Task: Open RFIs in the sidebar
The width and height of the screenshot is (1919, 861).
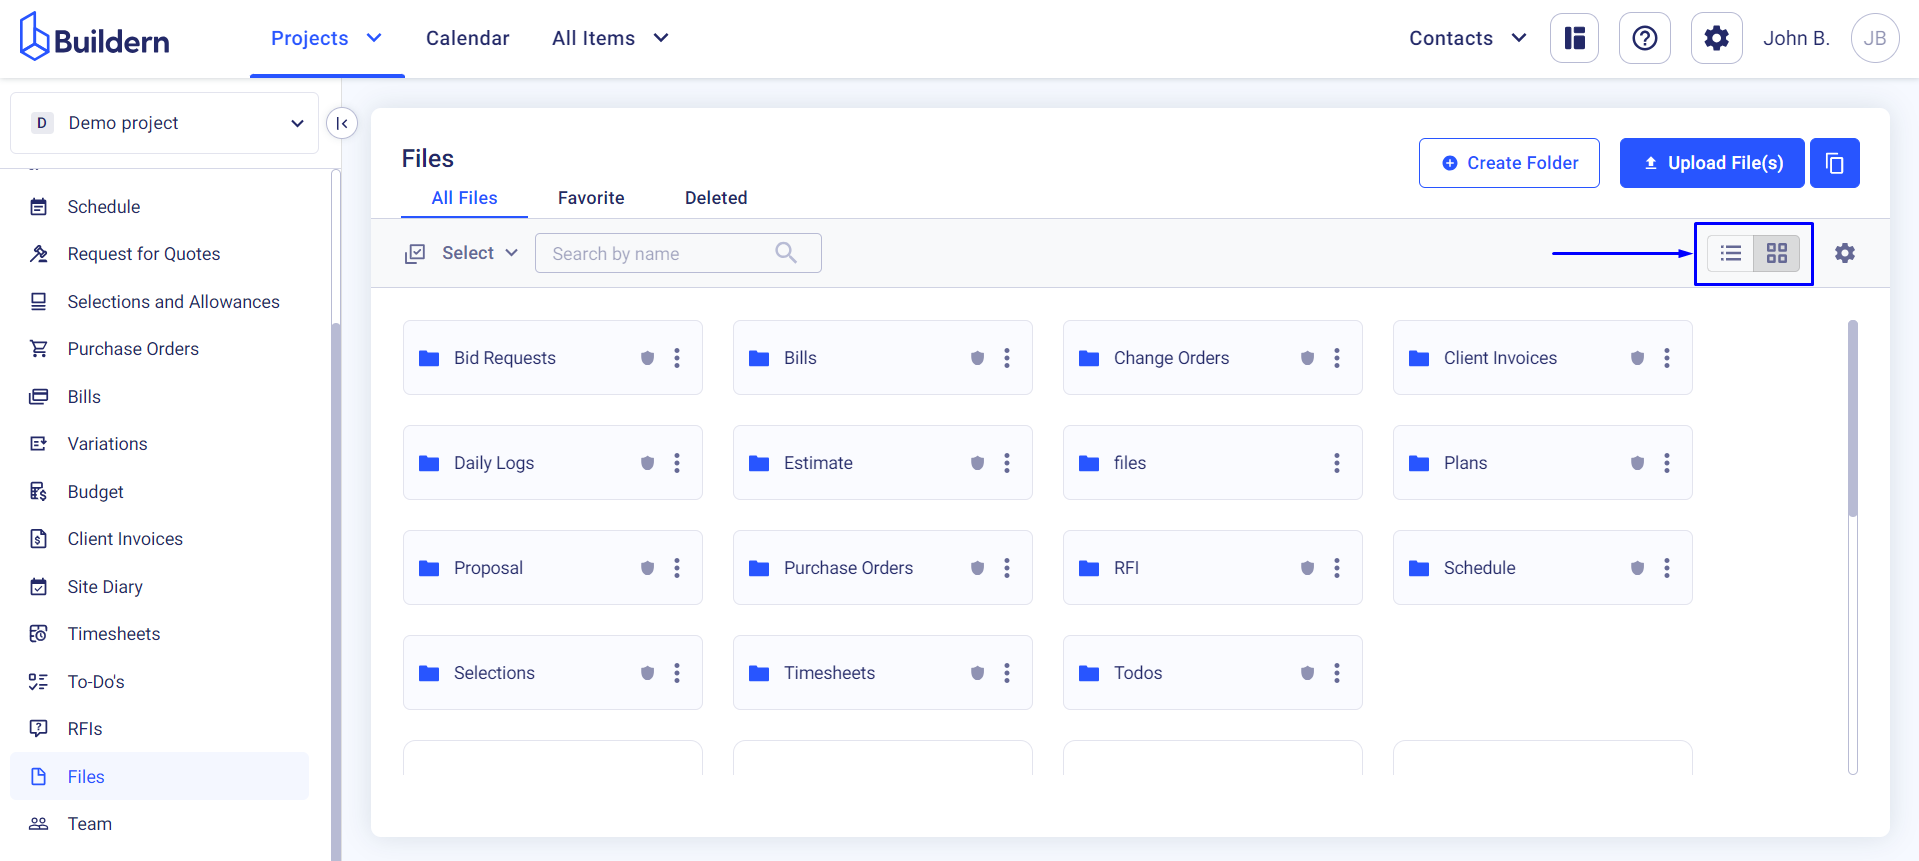Action: [160, 729]
